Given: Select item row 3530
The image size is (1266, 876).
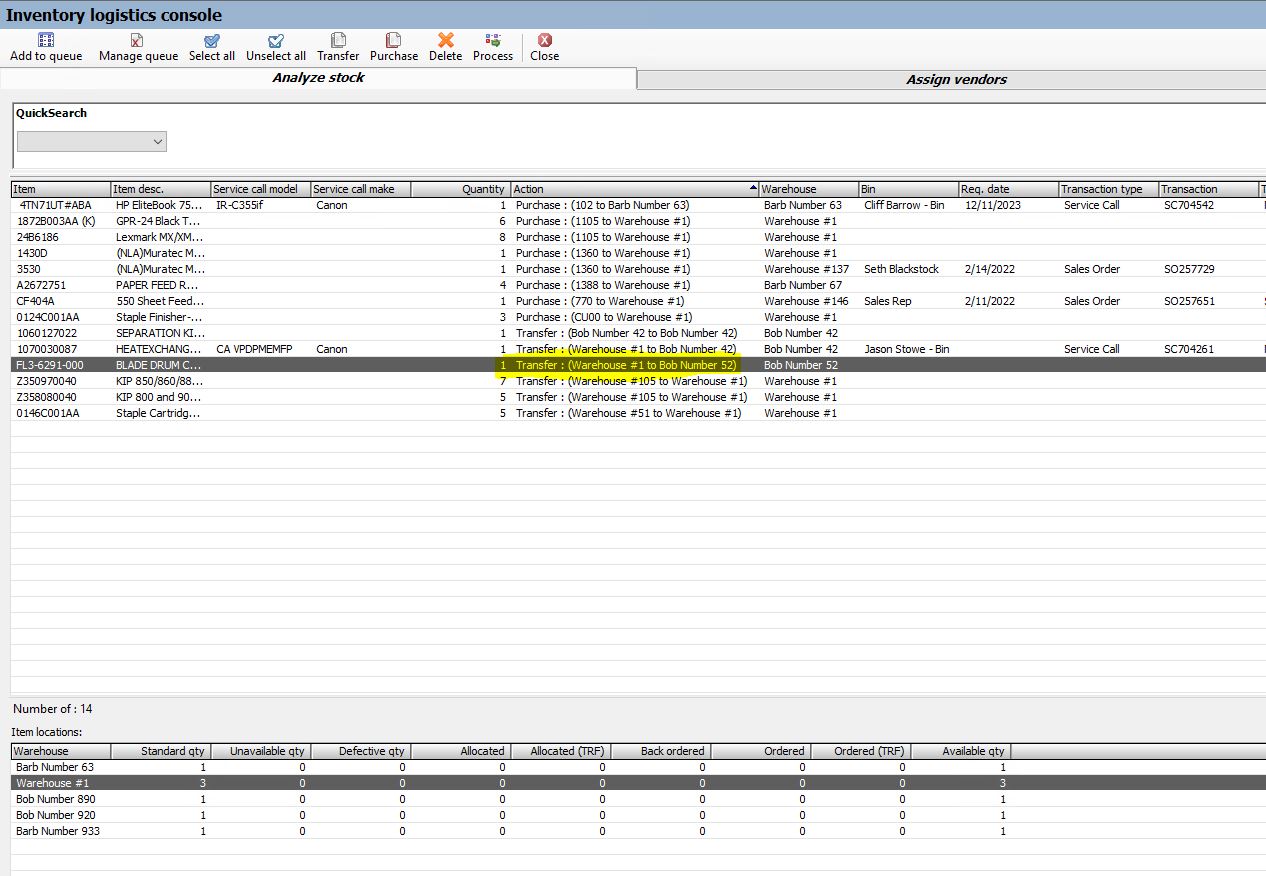Looking at the screenshot, I should point(638,269).
